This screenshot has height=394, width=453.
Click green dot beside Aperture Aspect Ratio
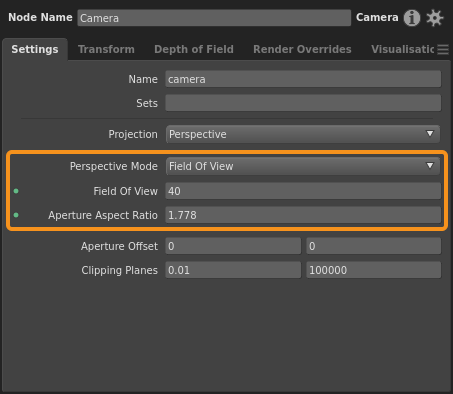[x=16, y=215]
